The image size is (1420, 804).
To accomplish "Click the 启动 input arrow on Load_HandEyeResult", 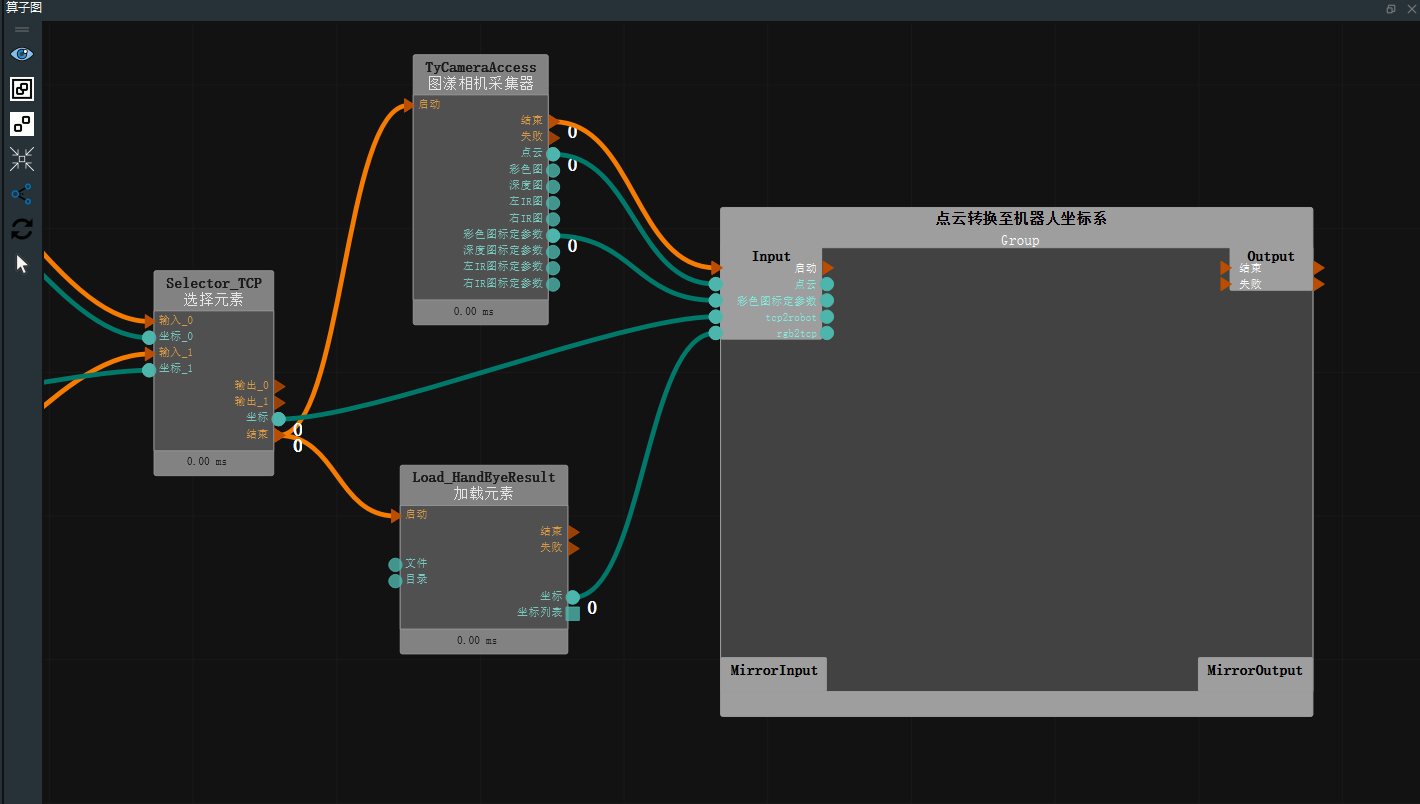I will 396,515.
